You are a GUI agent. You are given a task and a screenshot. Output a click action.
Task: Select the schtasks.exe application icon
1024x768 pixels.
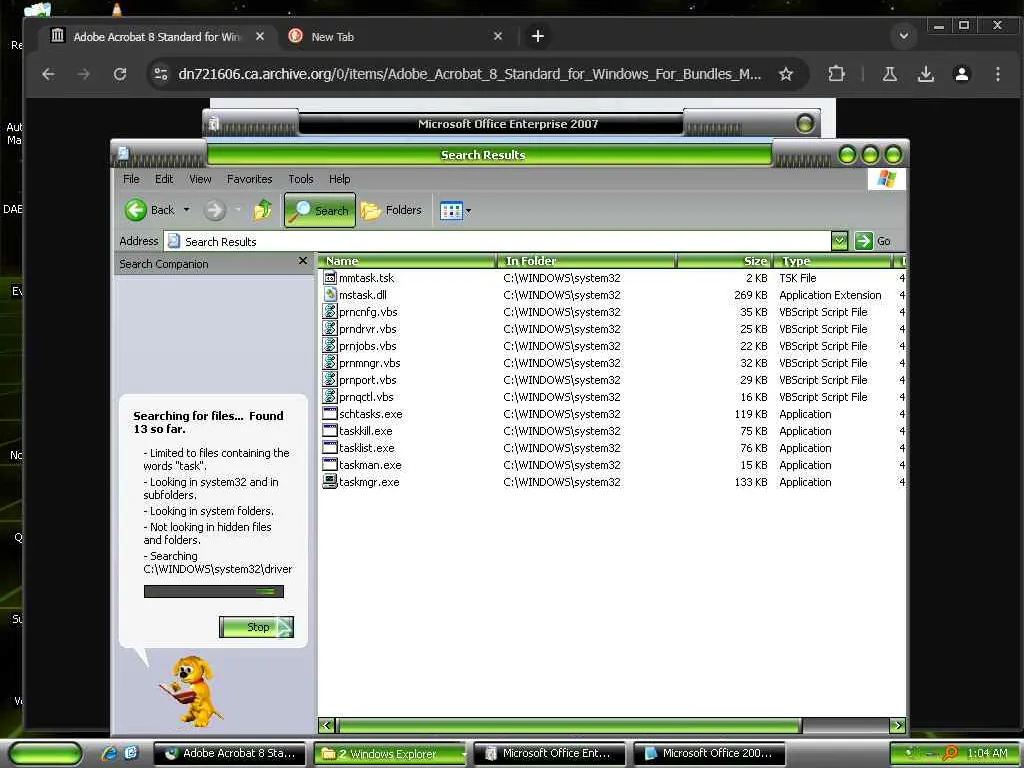tap(330, 413)
